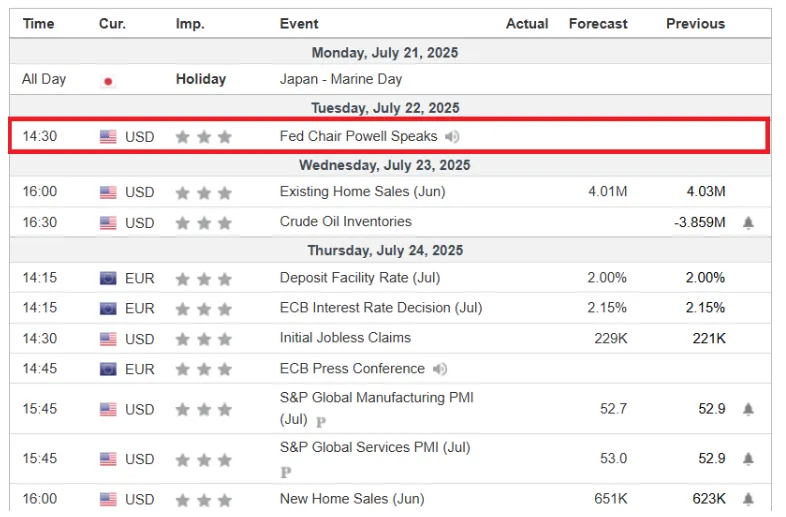This screenshot has height=517, width=786.
Task: Open Deposit Facility Rate (Jul) event
Action: (360, 278)
